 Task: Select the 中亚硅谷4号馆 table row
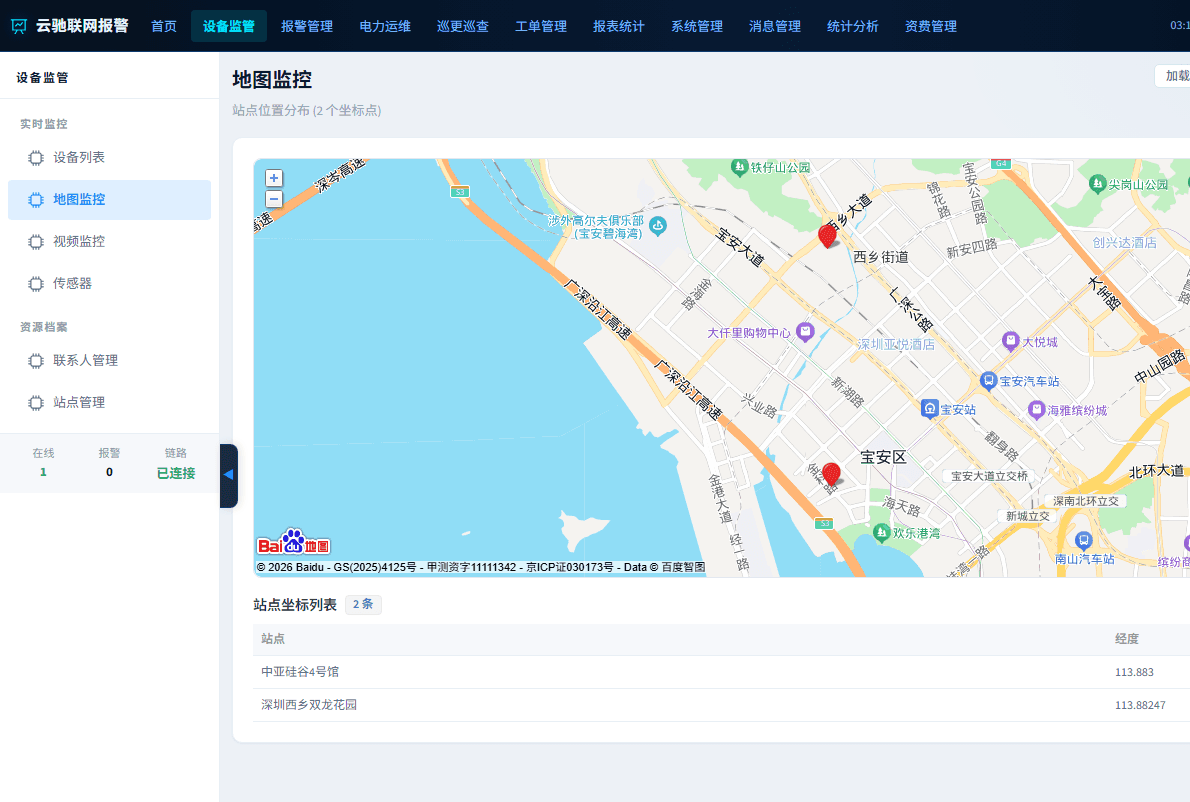click(x=721, y=672)
